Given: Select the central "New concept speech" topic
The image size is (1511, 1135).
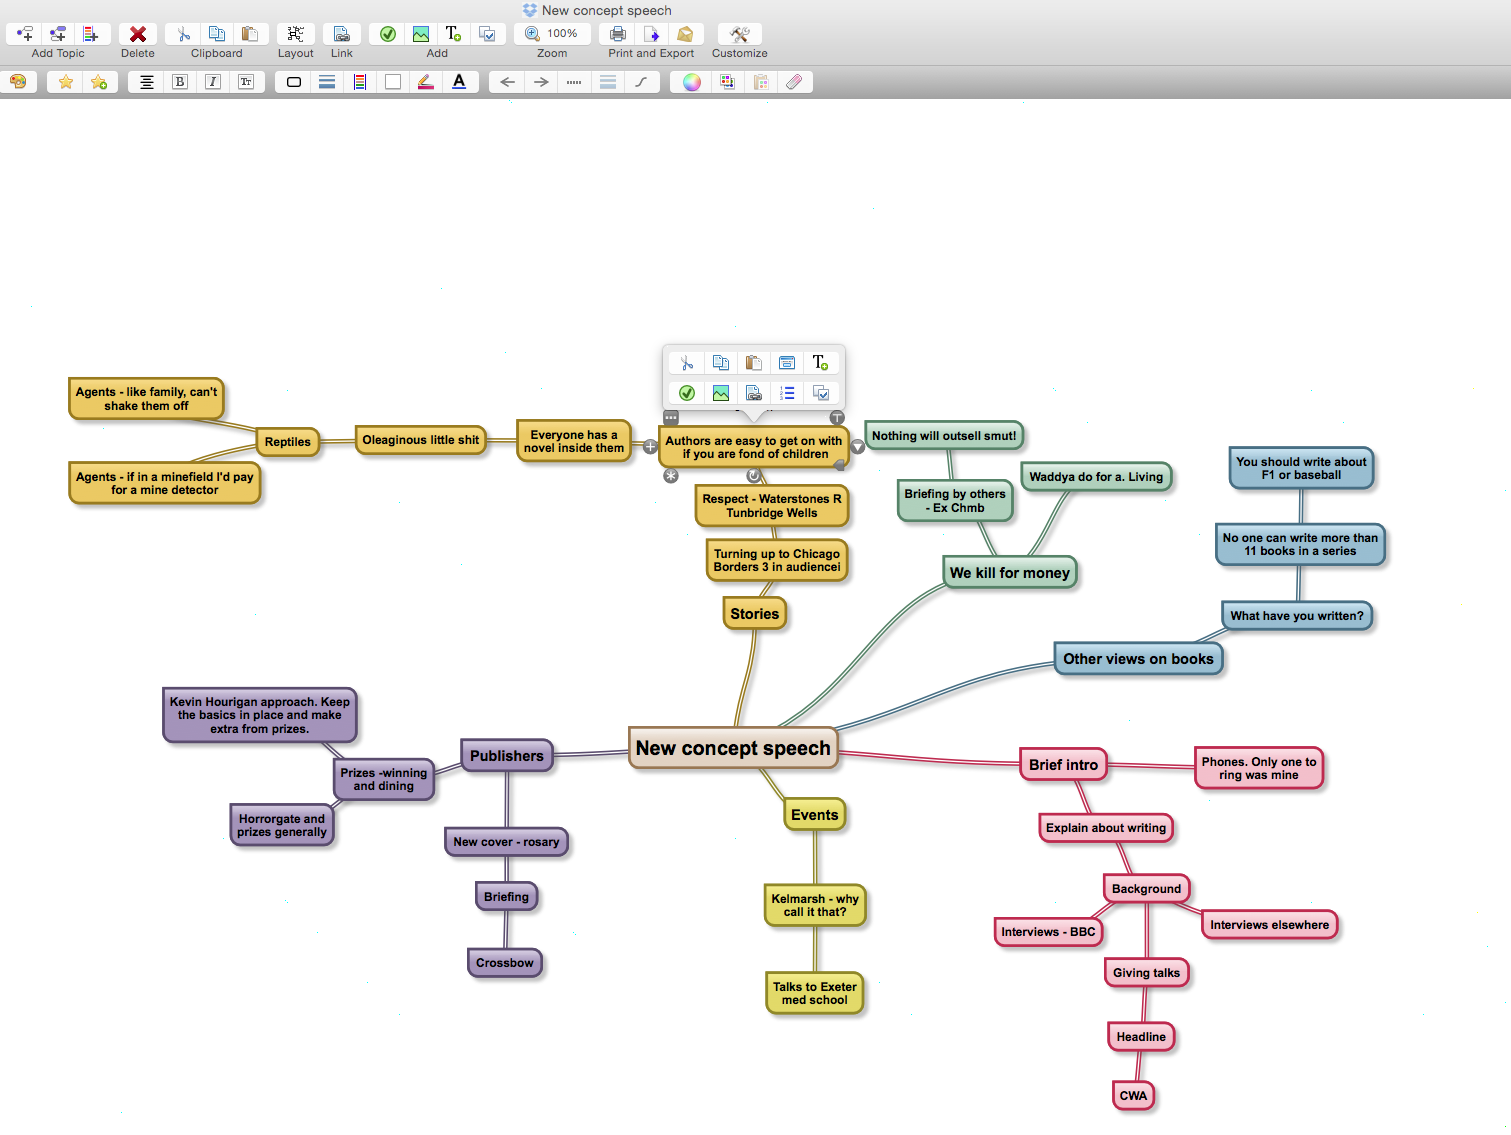Looking at the screenshot, I should (x=733, y=748).
